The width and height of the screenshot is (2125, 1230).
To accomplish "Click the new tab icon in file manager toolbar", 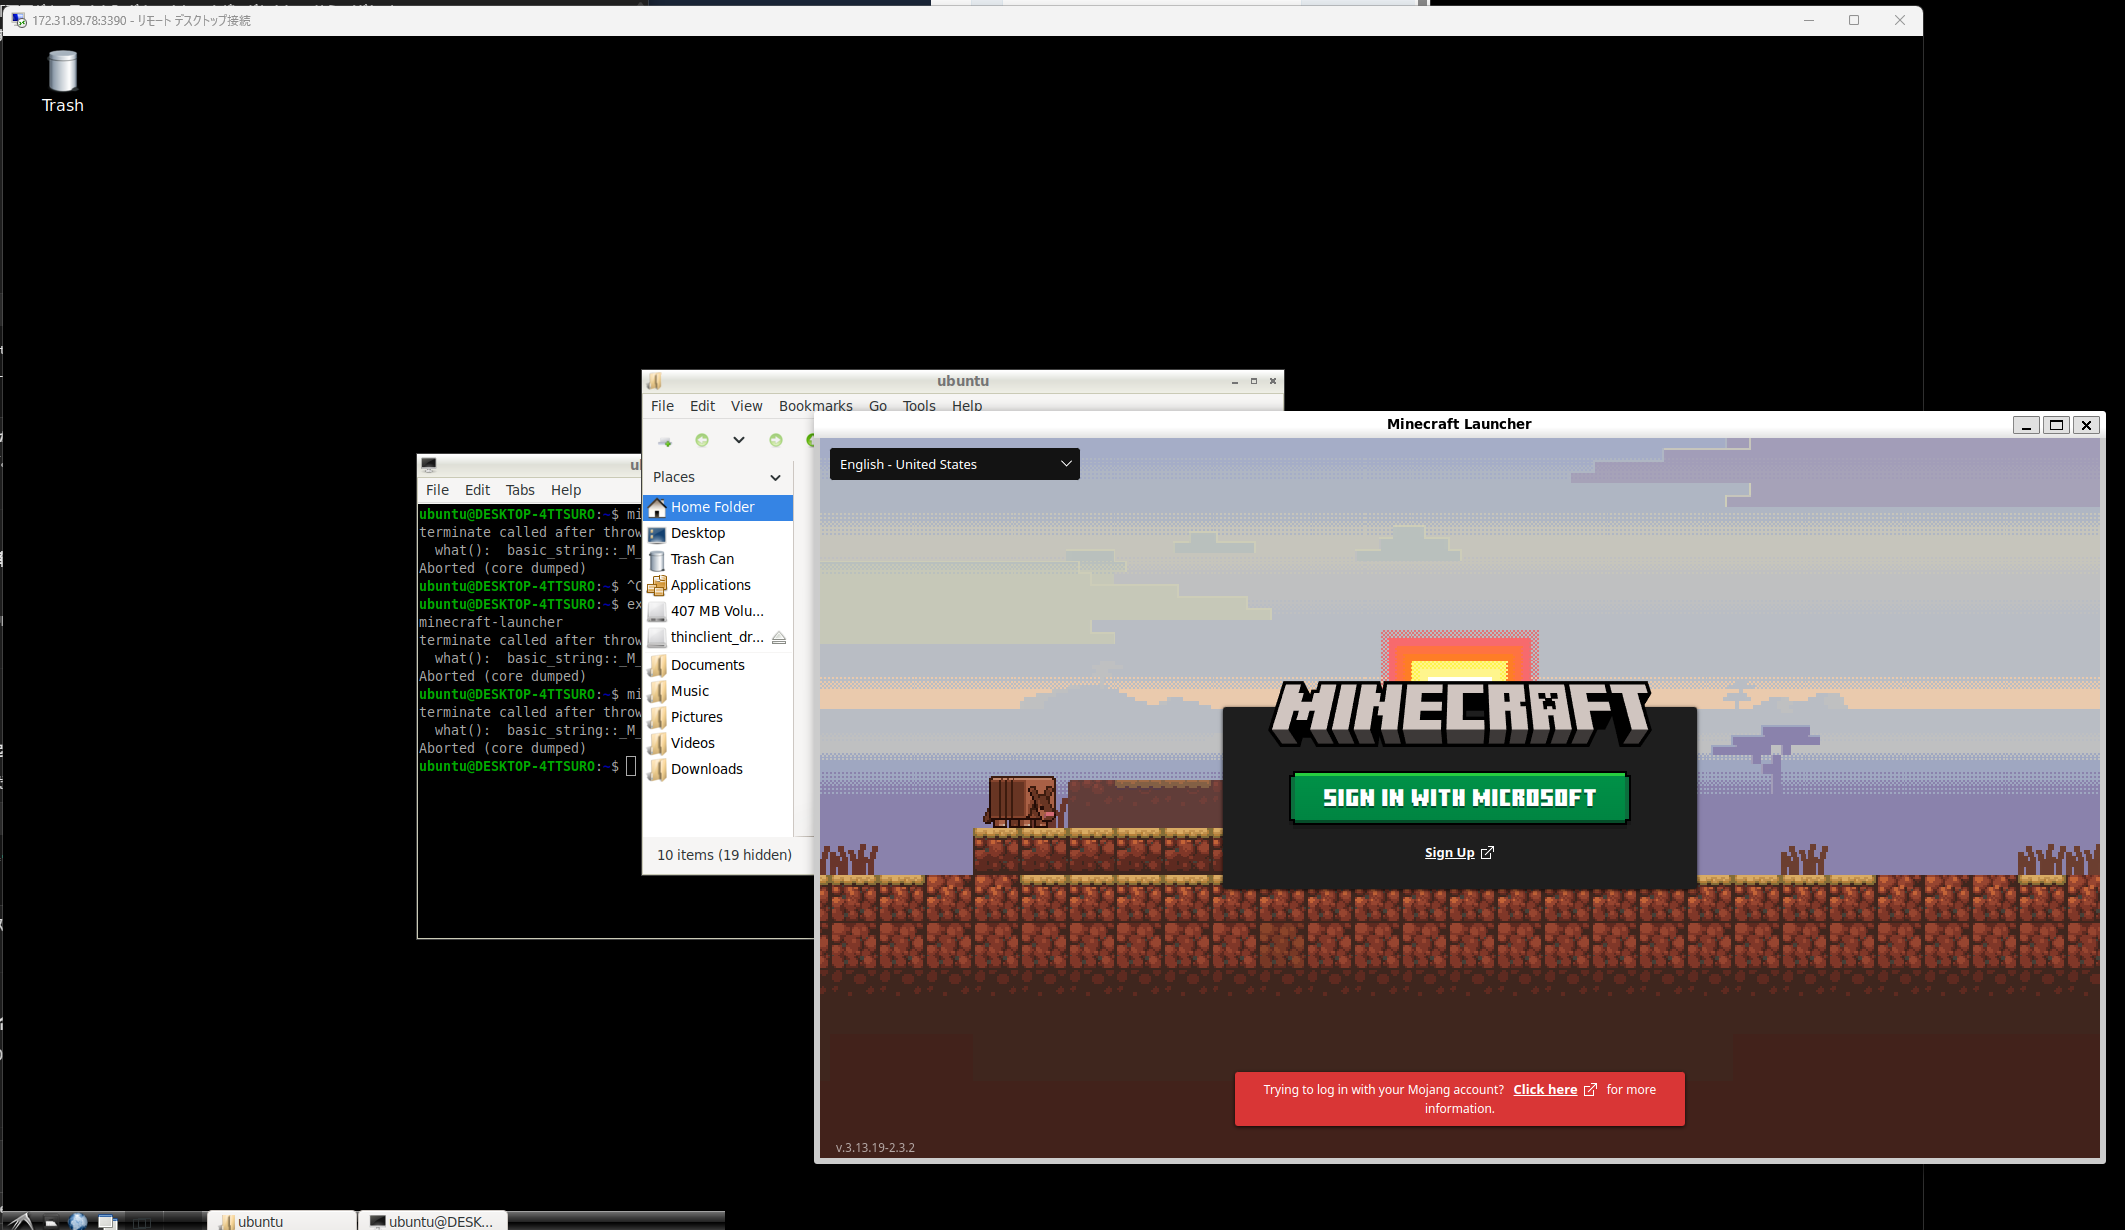I will tap(664, 441).
